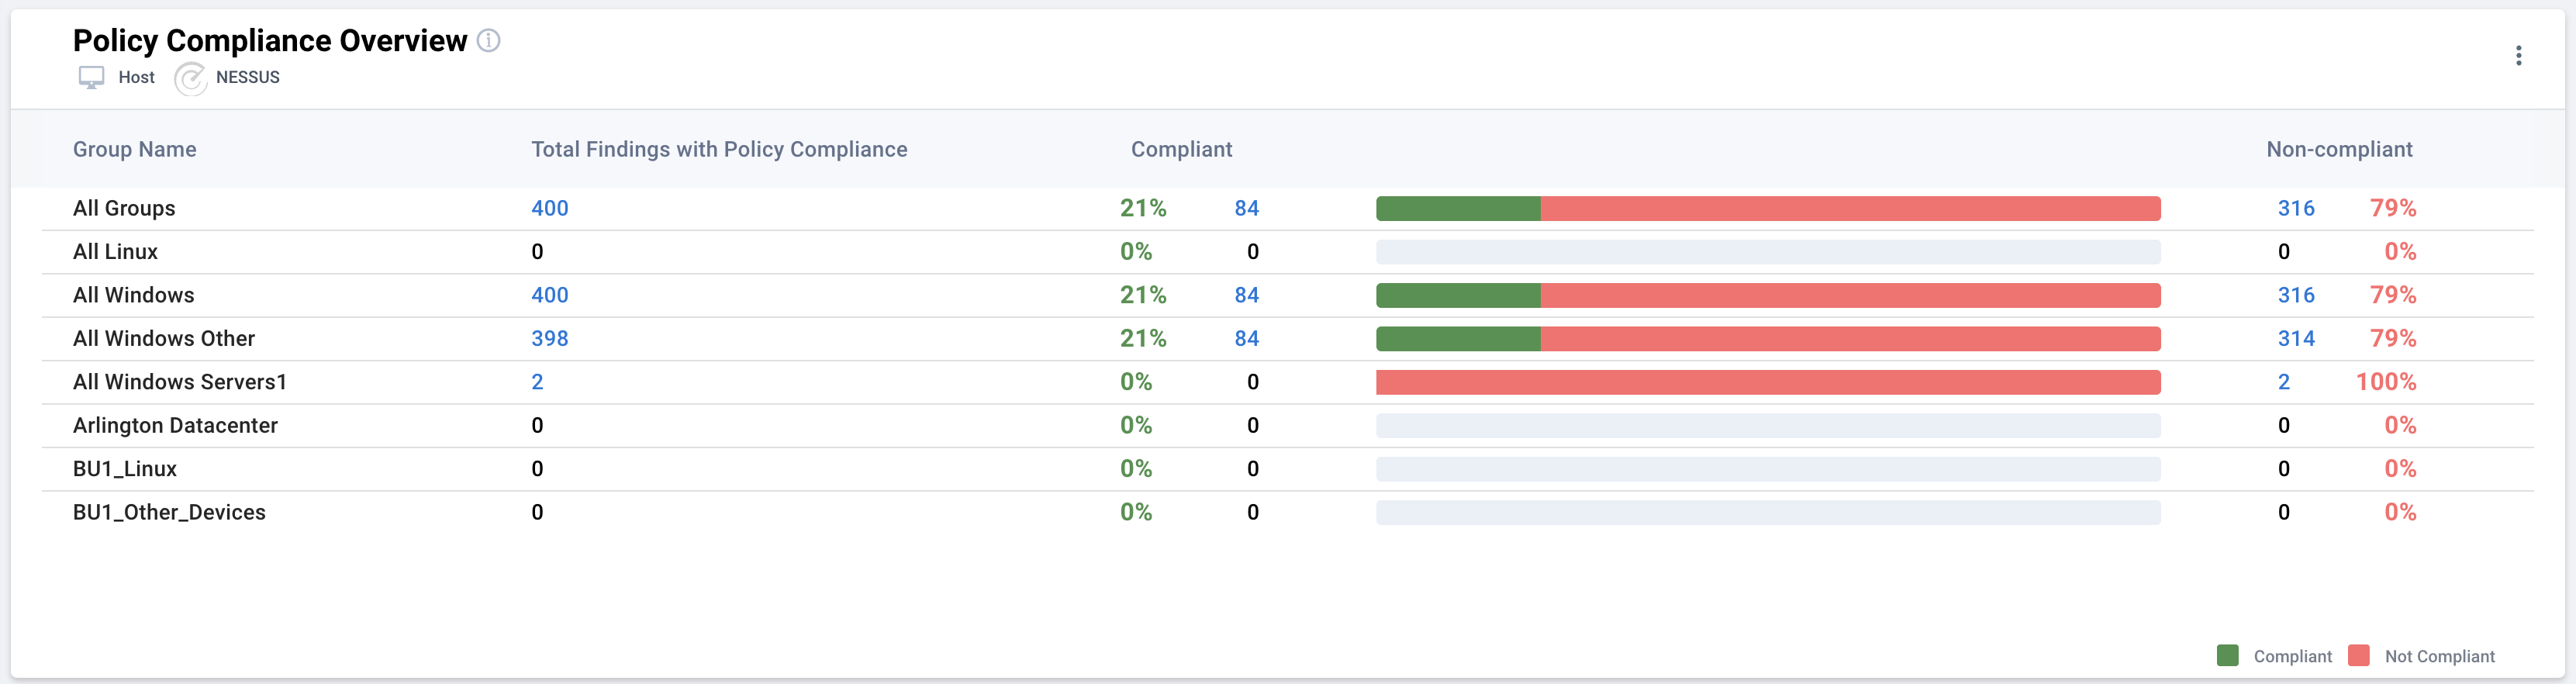Viewport: 2576px width, 684px height.
Task: Open All Windows Other 398 findings link
Action: pyautogui.click(x=549, y=338)
